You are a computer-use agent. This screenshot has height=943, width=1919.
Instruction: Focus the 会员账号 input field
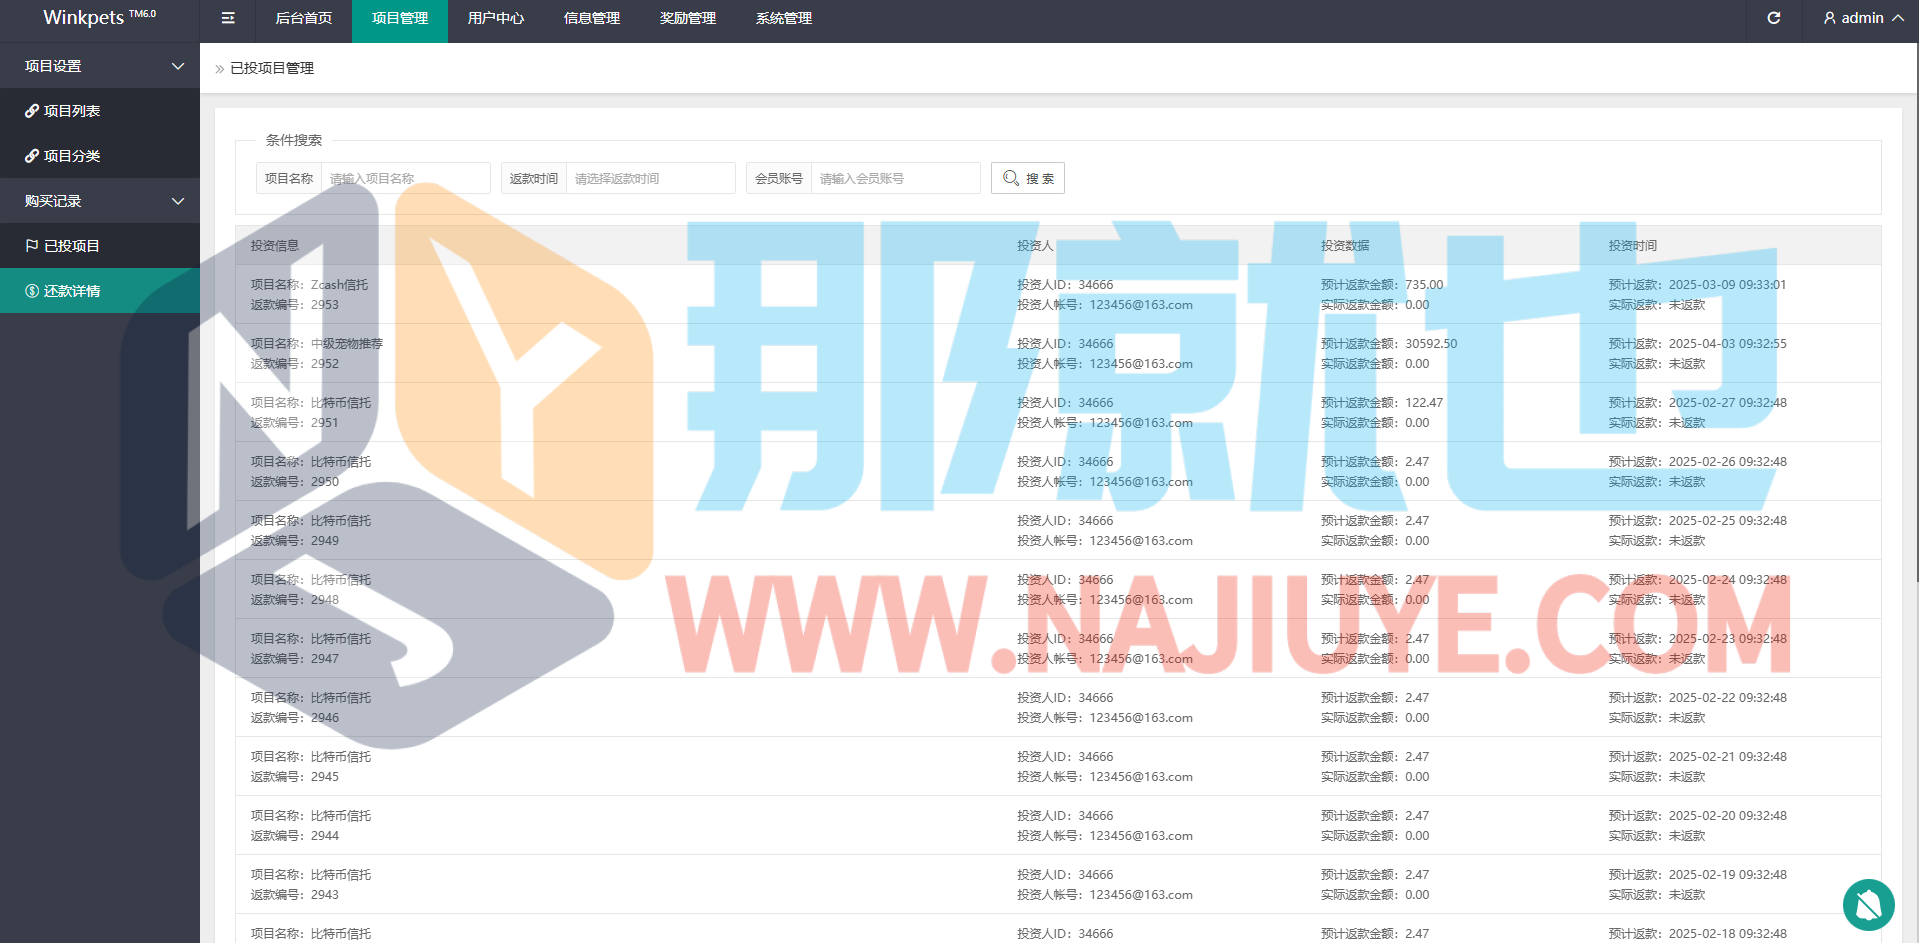895,178
